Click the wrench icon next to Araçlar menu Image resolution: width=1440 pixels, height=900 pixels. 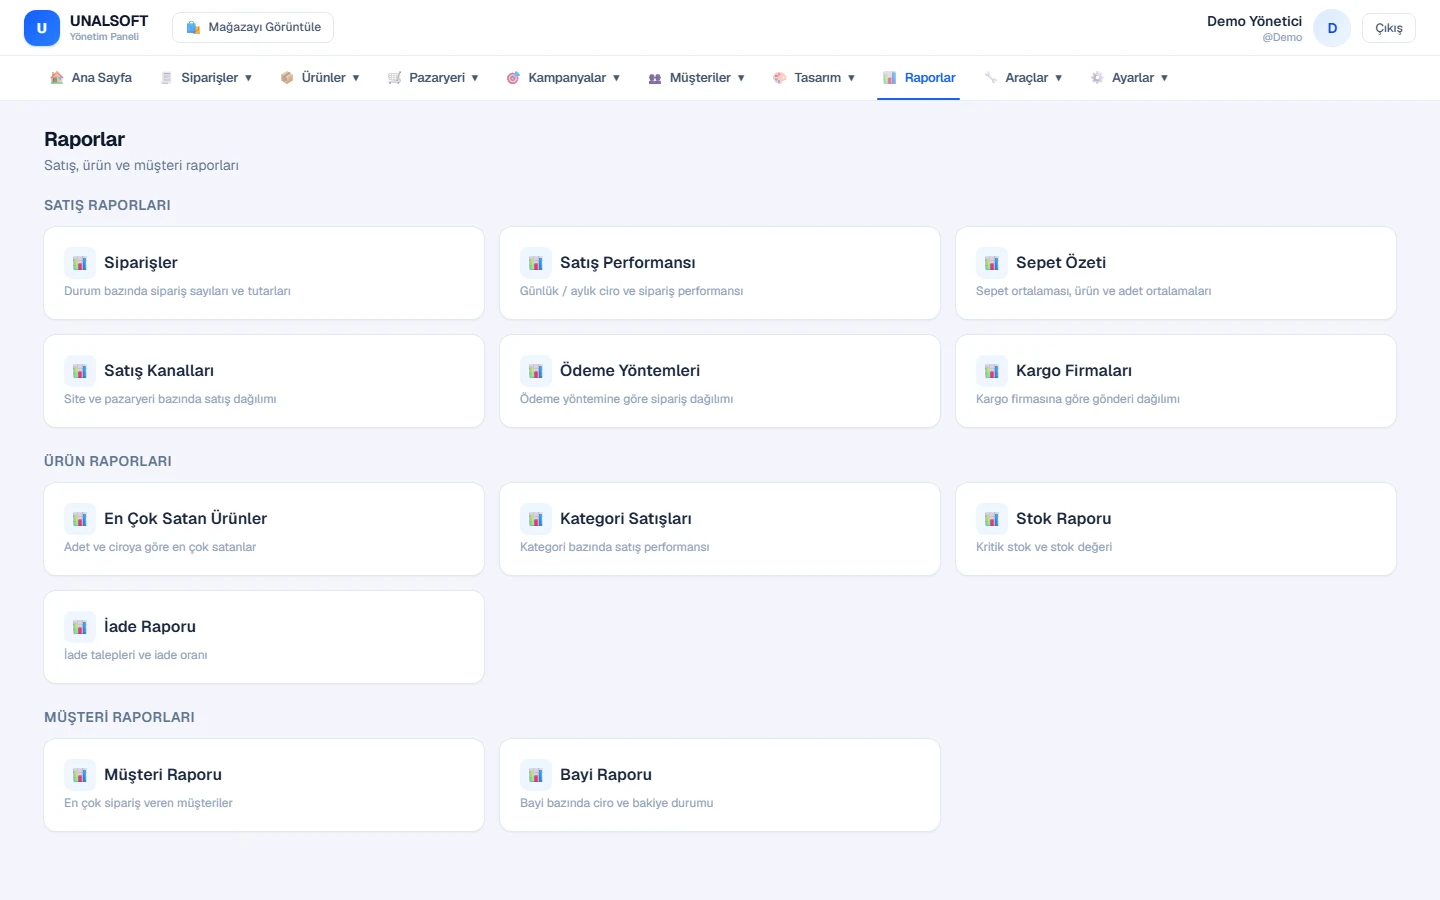(x=991, y=78)
